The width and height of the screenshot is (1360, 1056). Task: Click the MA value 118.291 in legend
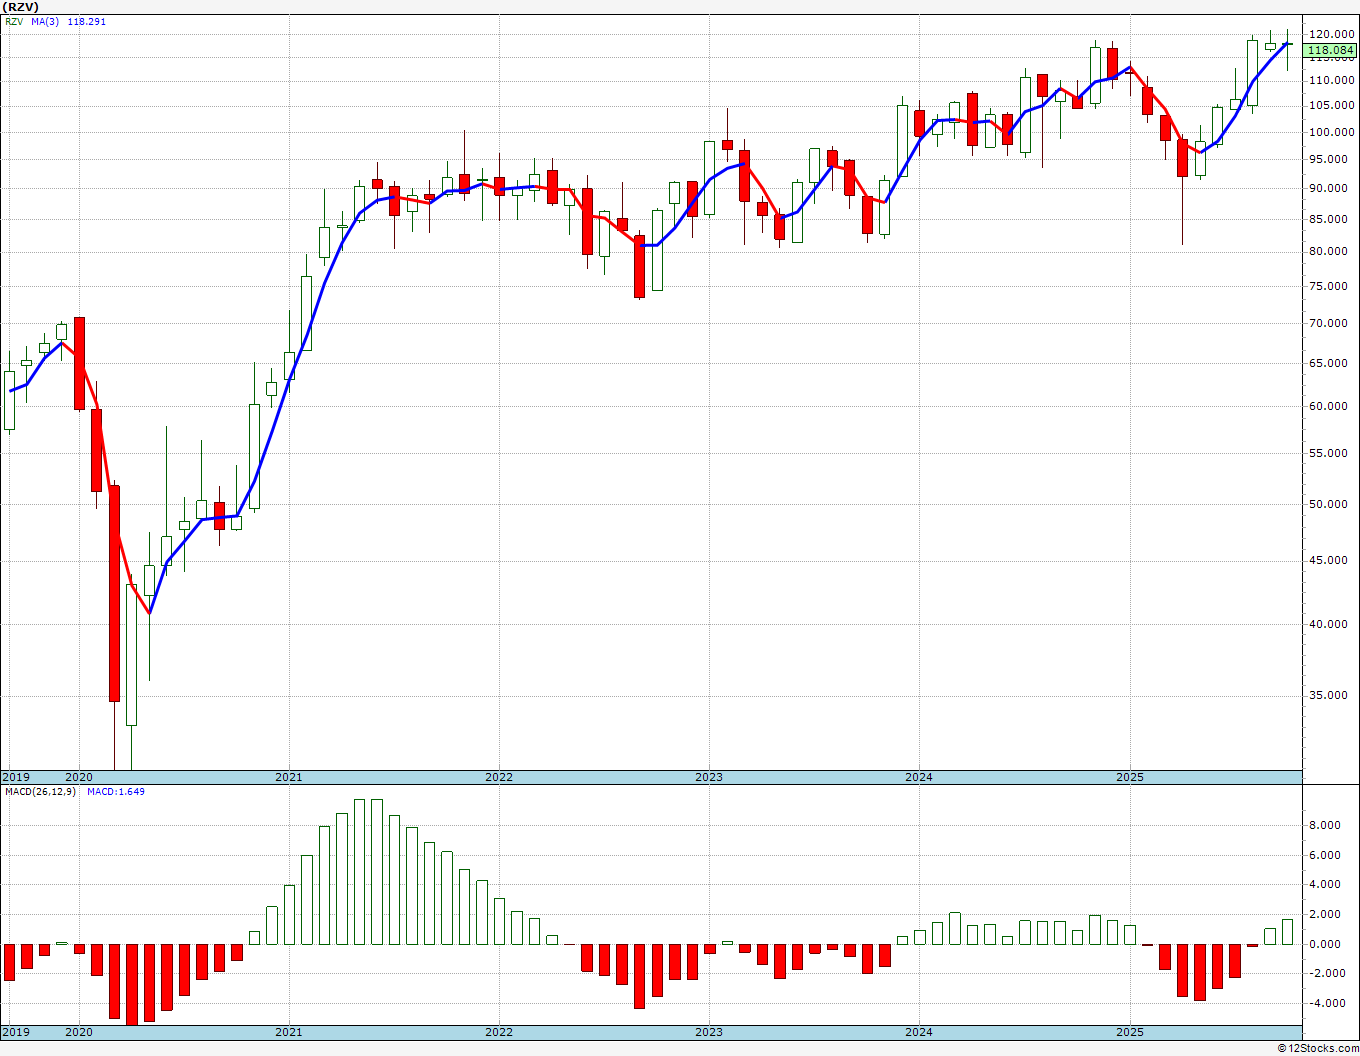point(87,21)
